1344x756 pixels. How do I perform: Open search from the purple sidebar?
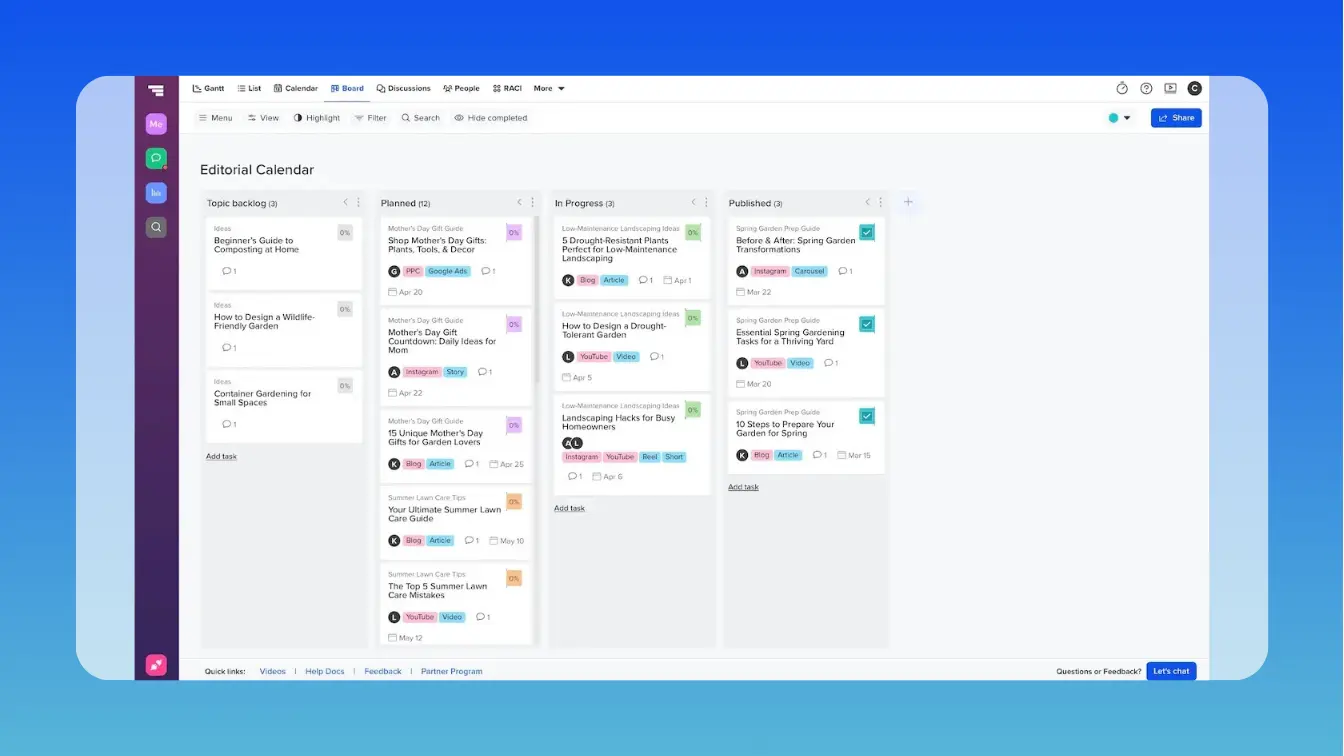(x=156, y=227)
